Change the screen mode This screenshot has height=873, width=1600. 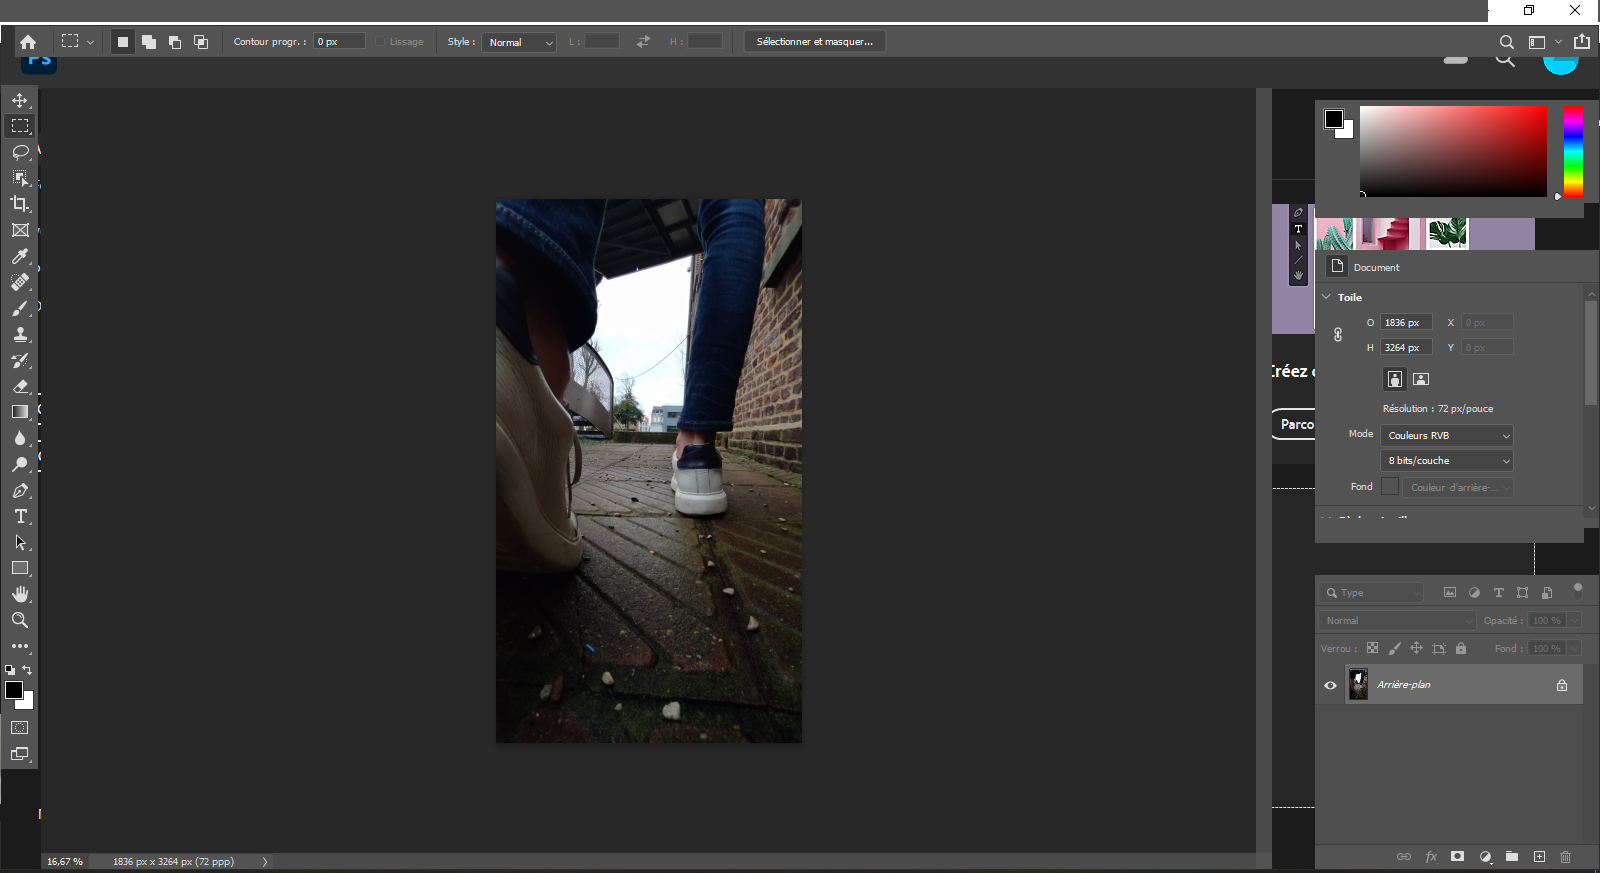(x=20, y=754)
